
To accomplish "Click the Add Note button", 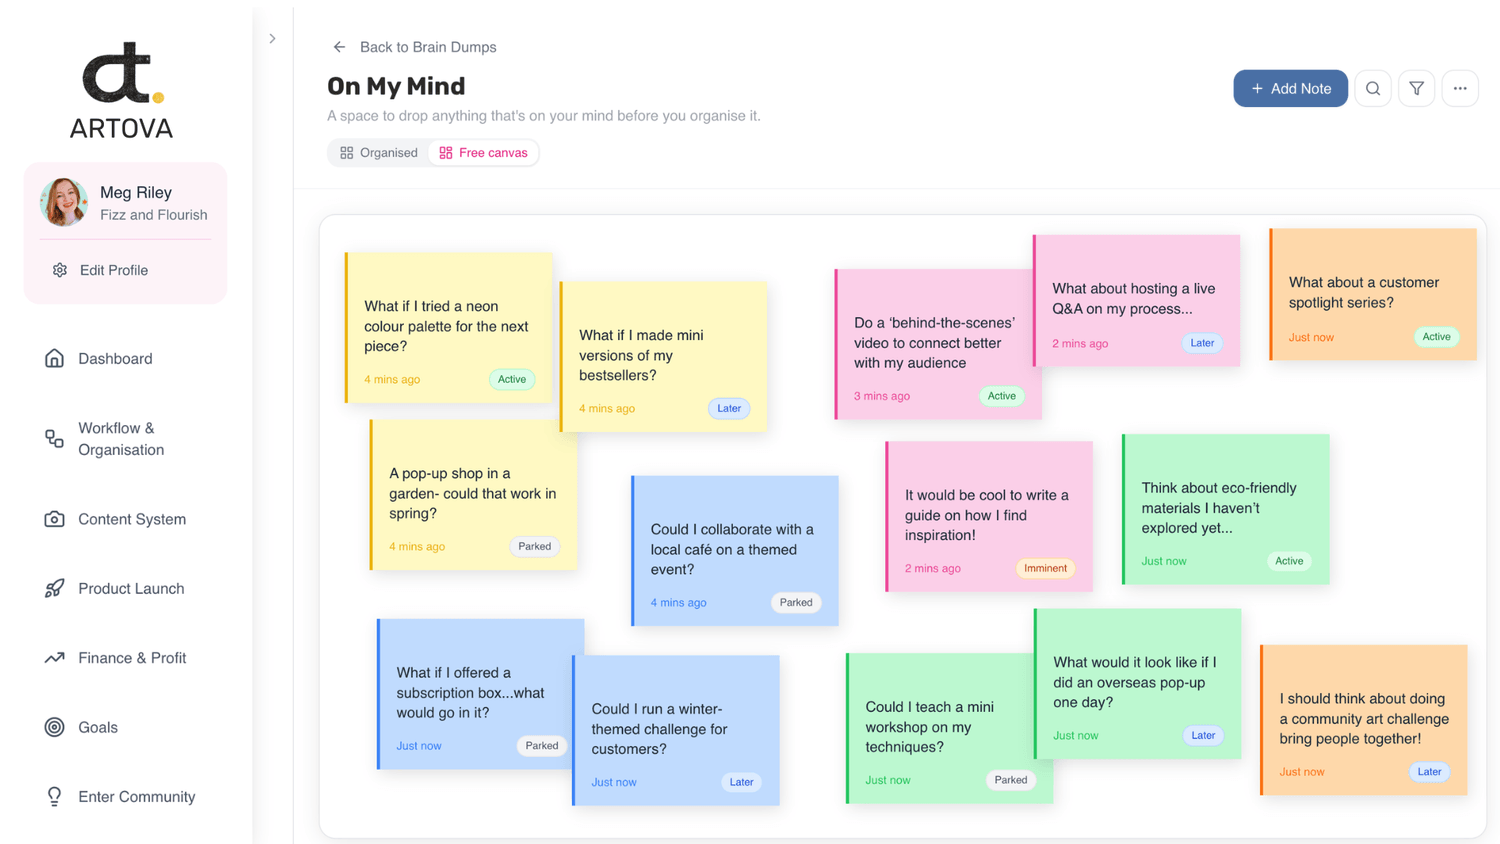I will tap(1289, 89).
